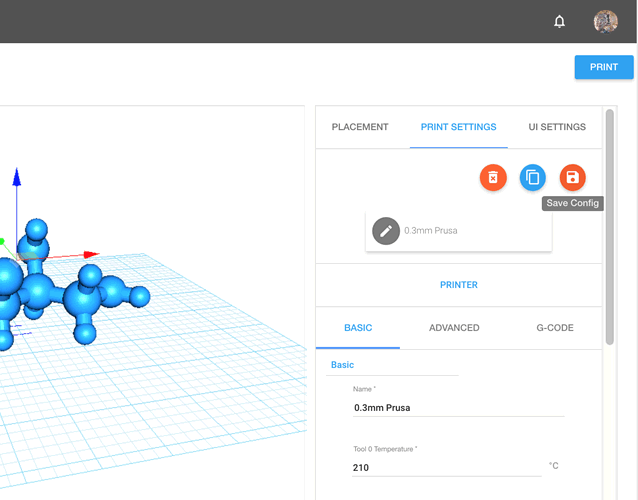Select the ADVANCED settings tab
The width and height of the screenshot is (638, 500).
(454, 328)
